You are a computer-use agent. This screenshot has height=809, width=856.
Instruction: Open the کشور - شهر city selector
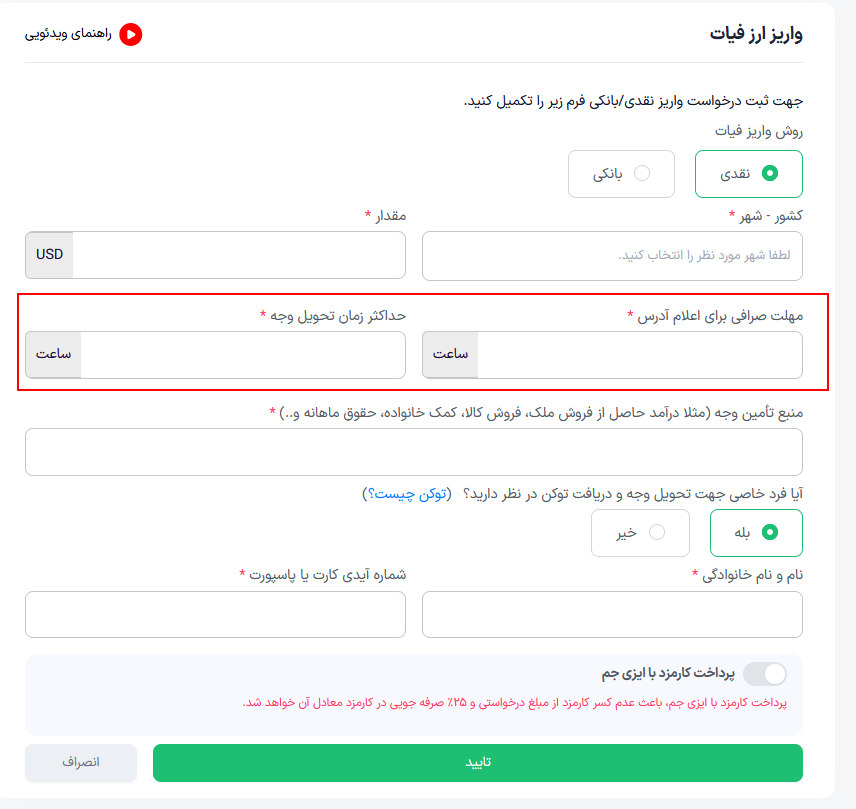click(612, 255)
